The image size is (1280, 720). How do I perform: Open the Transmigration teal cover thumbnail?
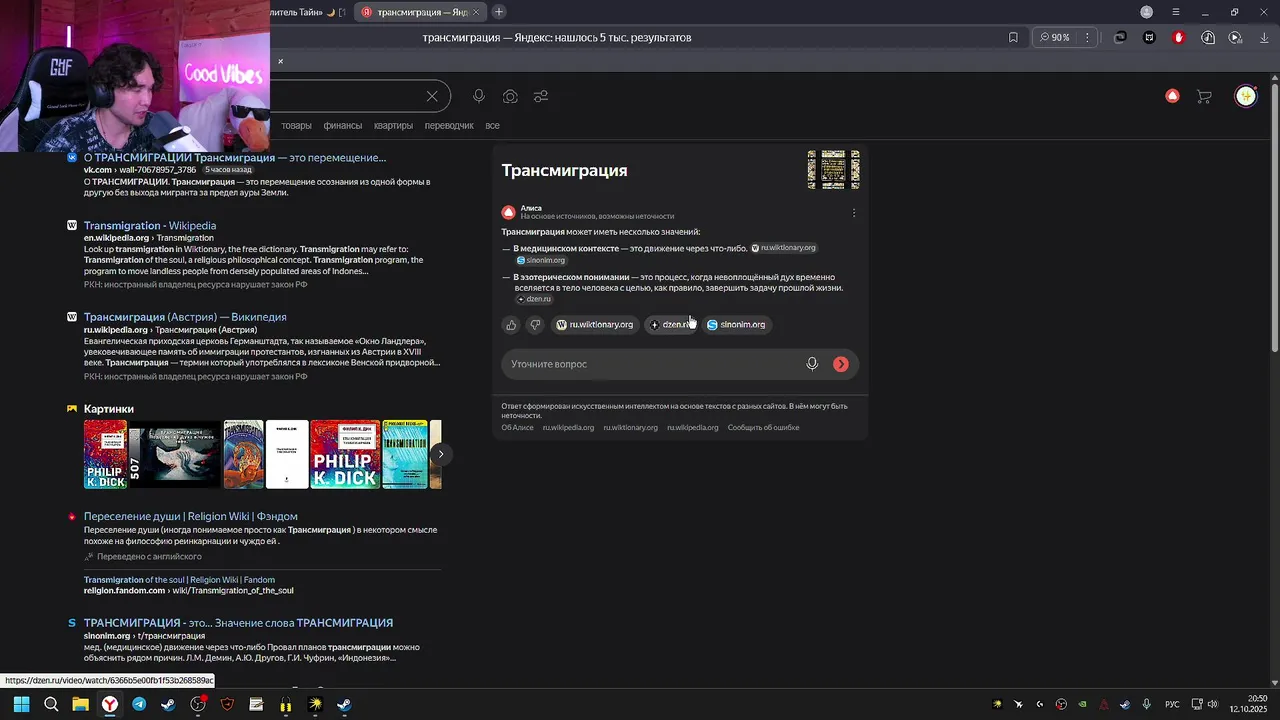(x=405, y=454)
